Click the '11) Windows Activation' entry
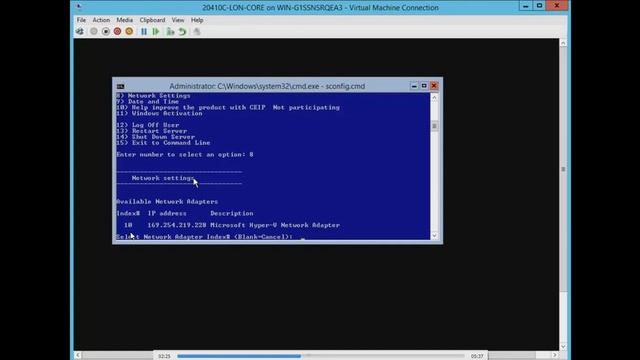This screenshot has height=360, width=640. tap(159, 113)
